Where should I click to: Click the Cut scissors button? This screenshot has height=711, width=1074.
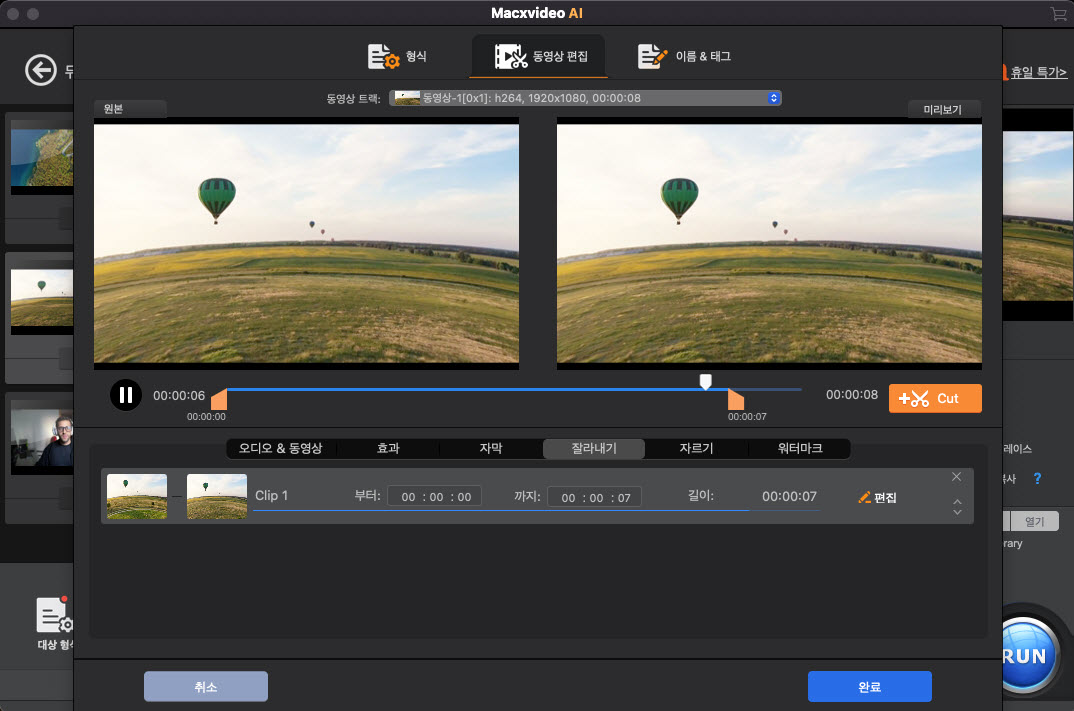934,398
